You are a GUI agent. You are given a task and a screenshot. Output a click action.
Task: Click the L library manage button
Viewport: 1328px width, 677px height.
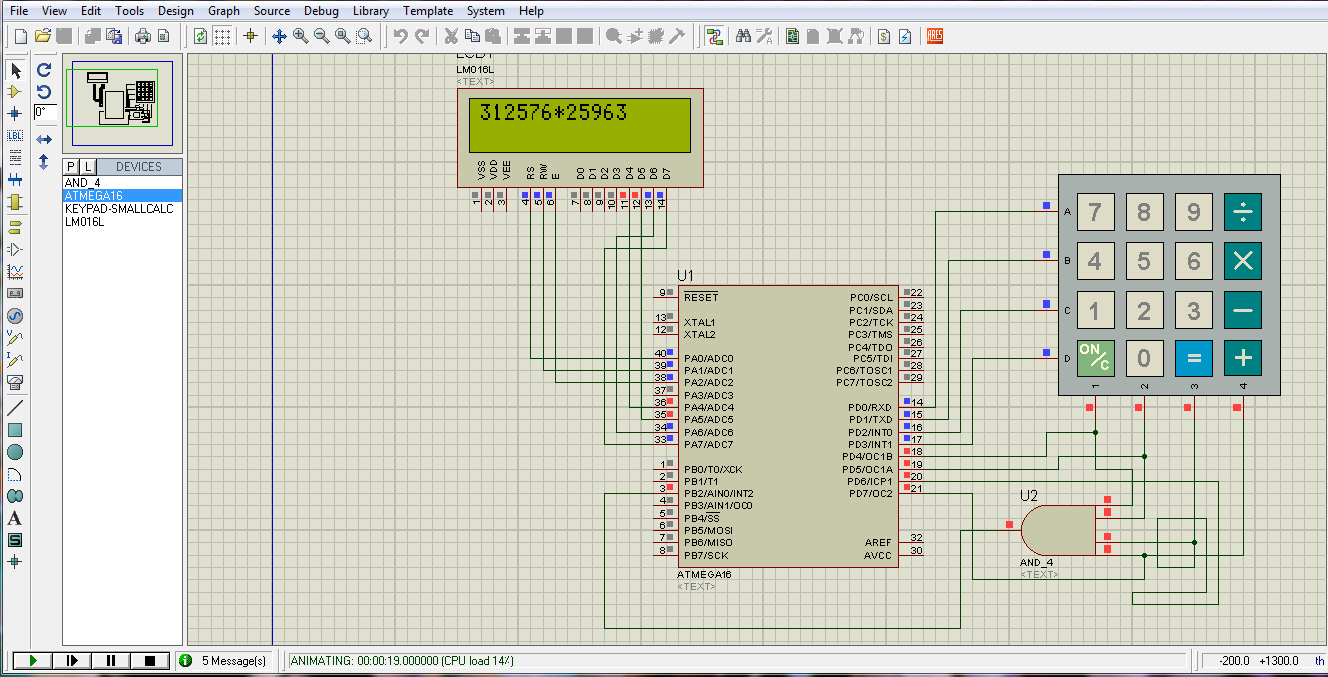click(x=88, y=166)
